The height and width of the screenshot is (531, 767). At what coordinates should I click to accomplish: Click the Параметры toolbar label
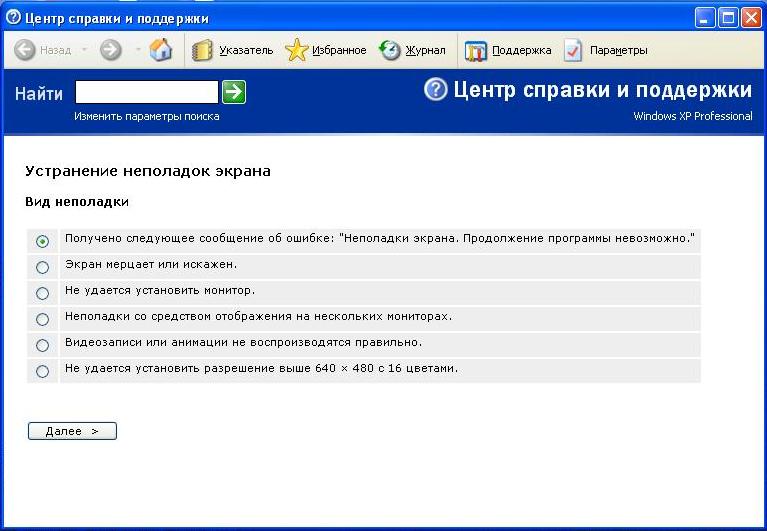[x=618, y=50]
